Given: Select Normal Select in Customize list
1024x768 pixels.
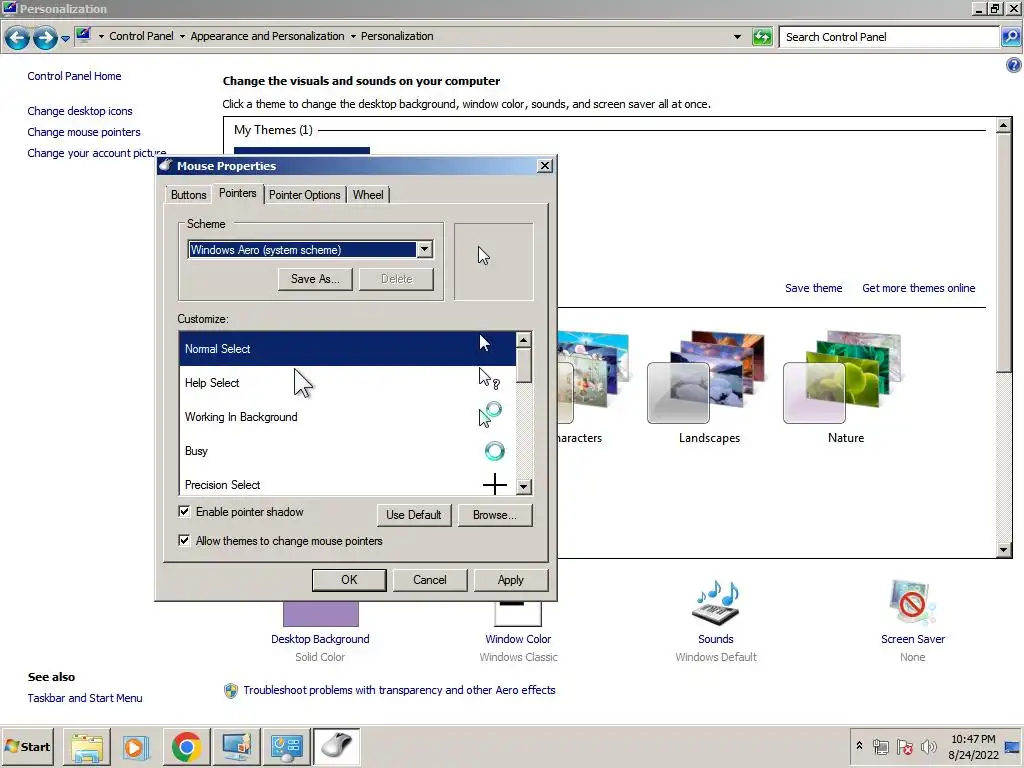Looking at the screenshot, I should (347, 349).
